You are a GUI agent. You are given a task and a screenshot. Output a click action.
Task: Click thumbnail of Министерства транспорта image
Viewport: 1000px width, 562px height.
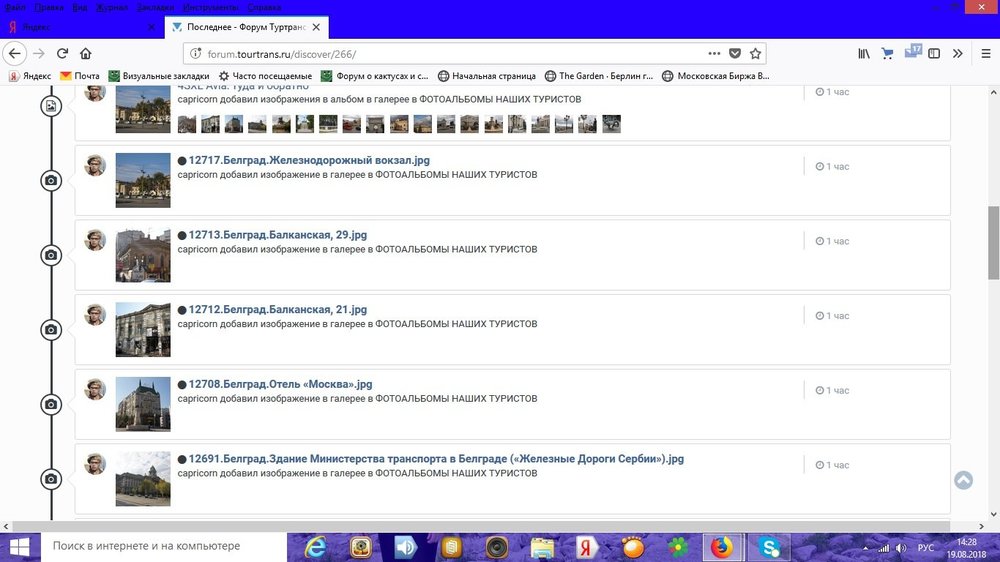[143, 478]
